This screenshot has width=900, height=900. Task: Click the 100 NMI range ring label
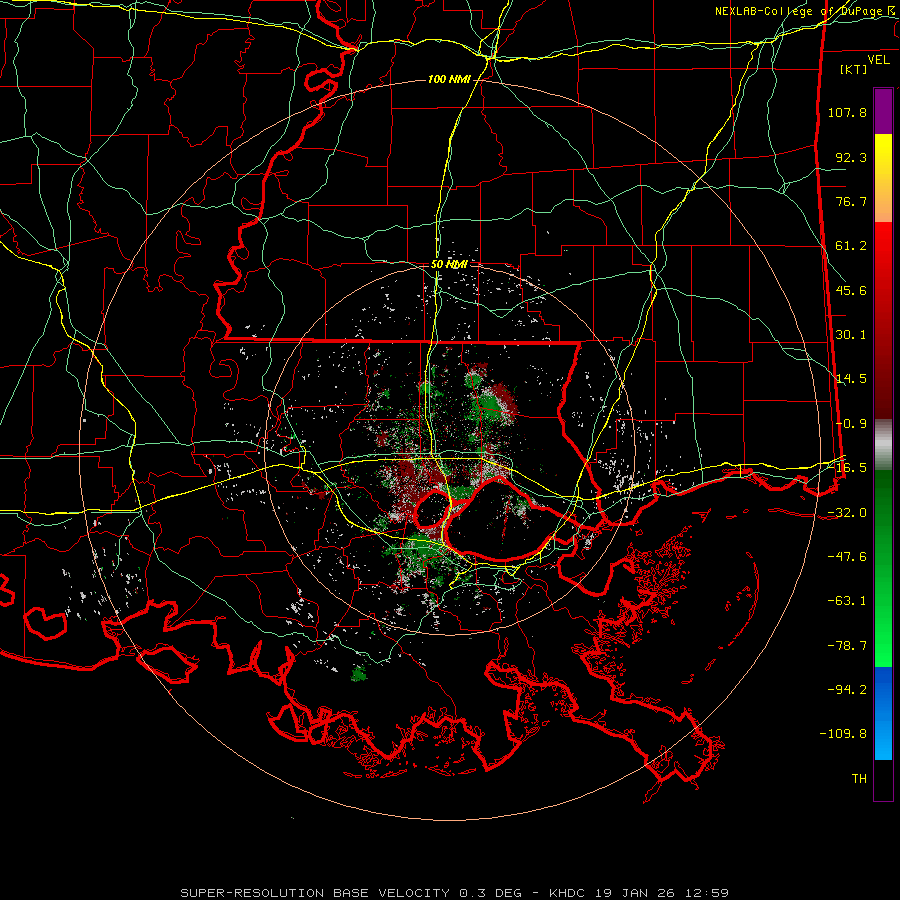tap(449, 79)
